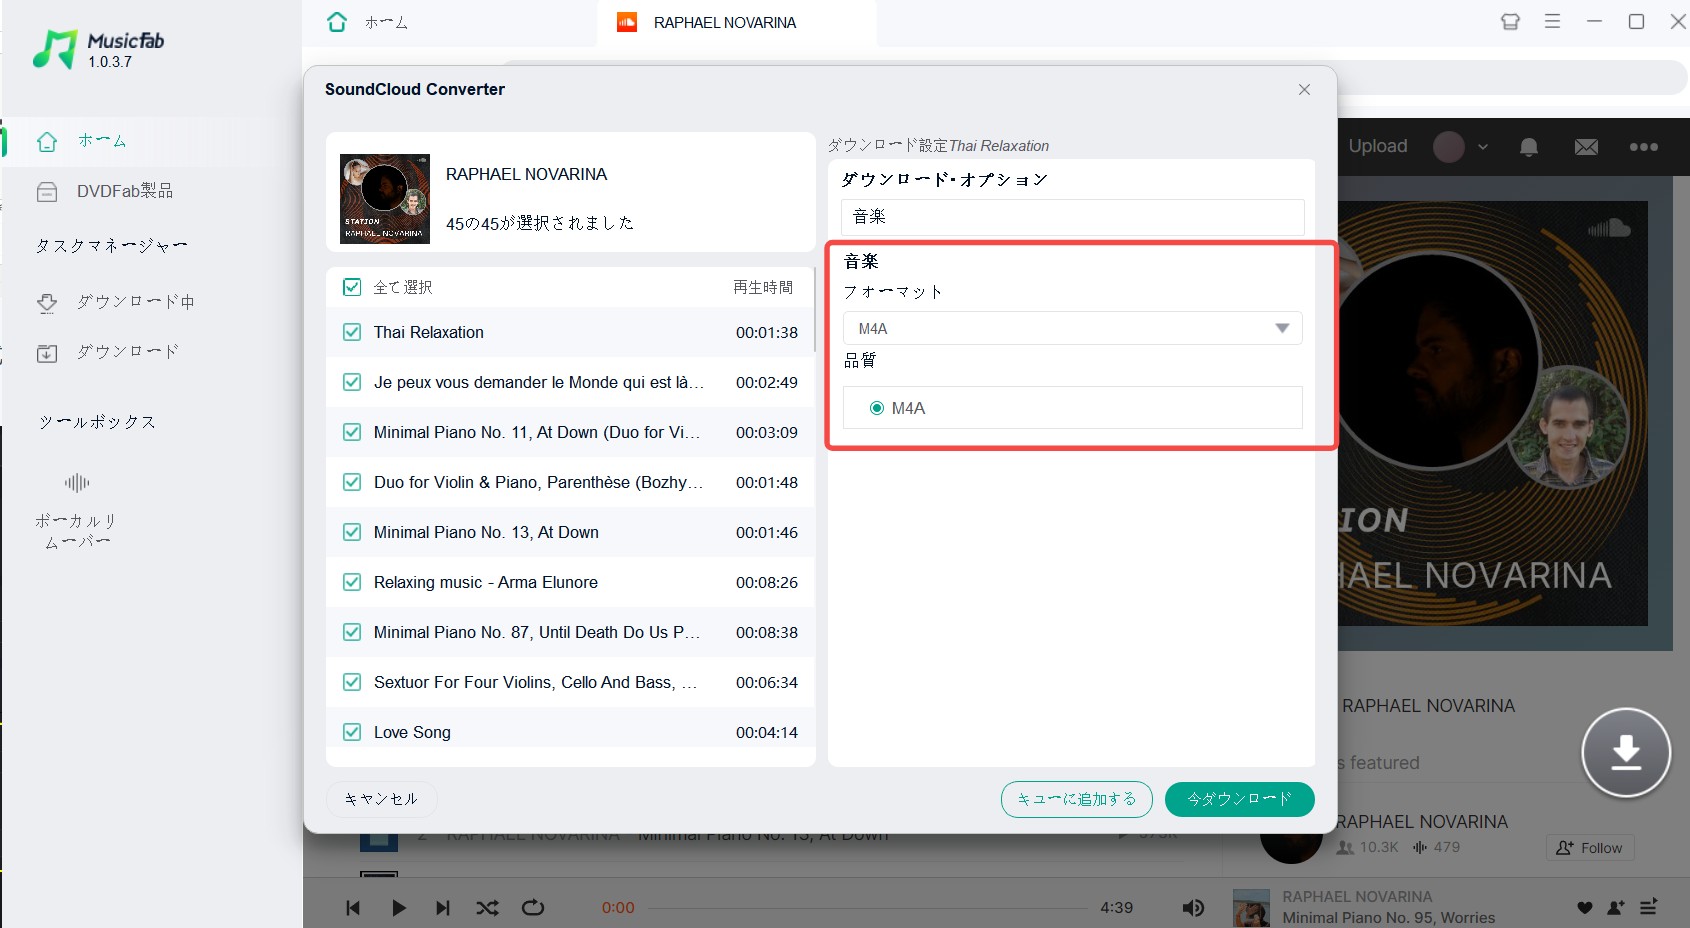Open ダウンロード in the sidebar
Screen dimensions: 1690x928
click(128, 352)
